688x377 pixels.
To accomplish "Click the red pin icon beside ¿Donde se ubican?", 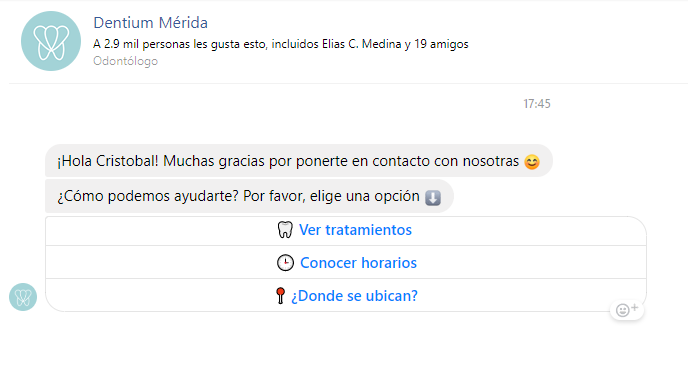I will (280, 295).
